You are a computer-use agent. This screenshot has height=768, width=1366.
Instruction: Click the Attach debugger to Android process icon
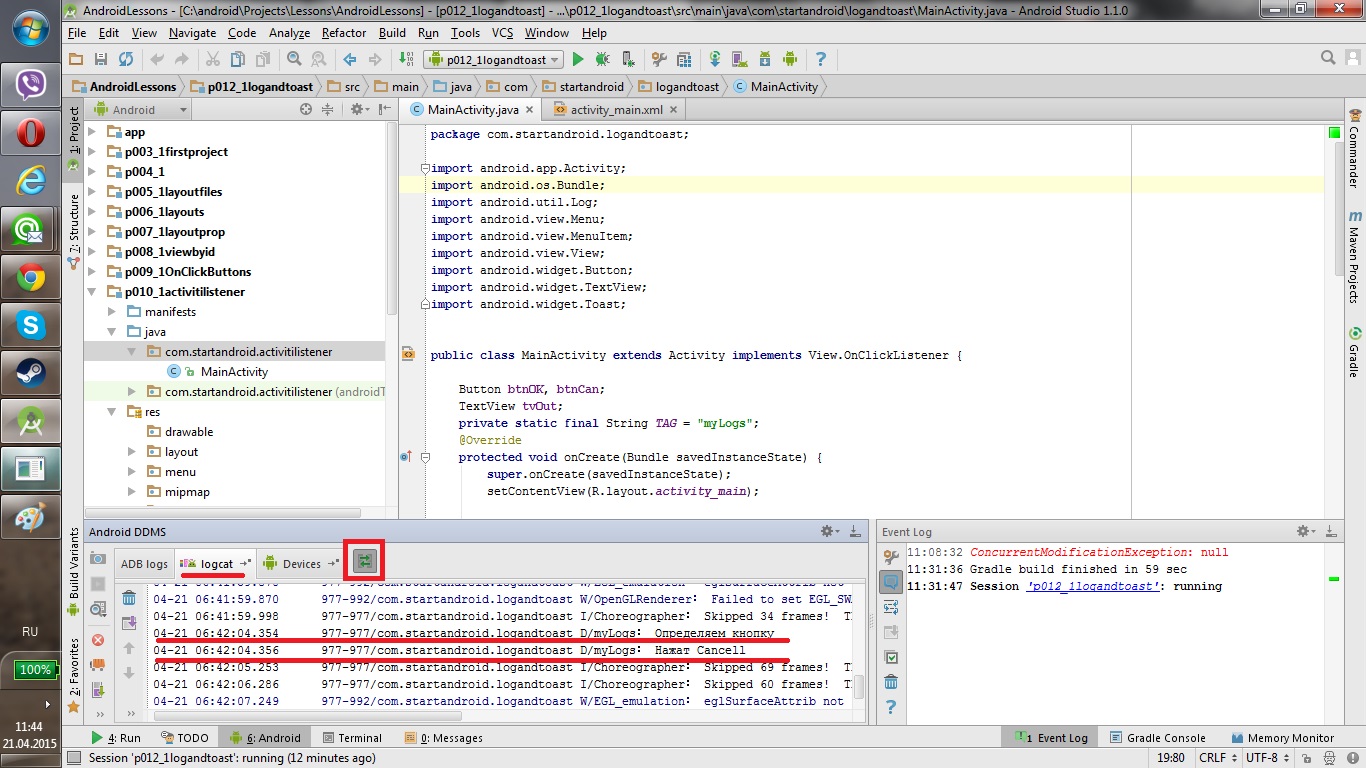tap(627, 60)
